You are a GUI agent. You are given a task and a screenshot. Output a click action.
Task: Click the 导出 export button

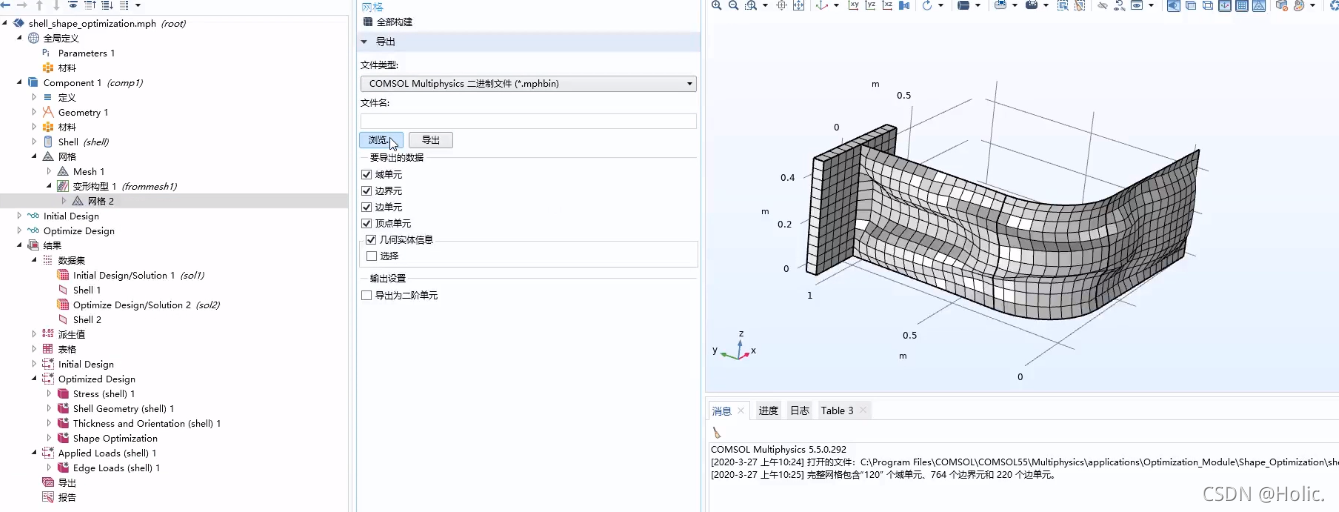pos(430,140)
